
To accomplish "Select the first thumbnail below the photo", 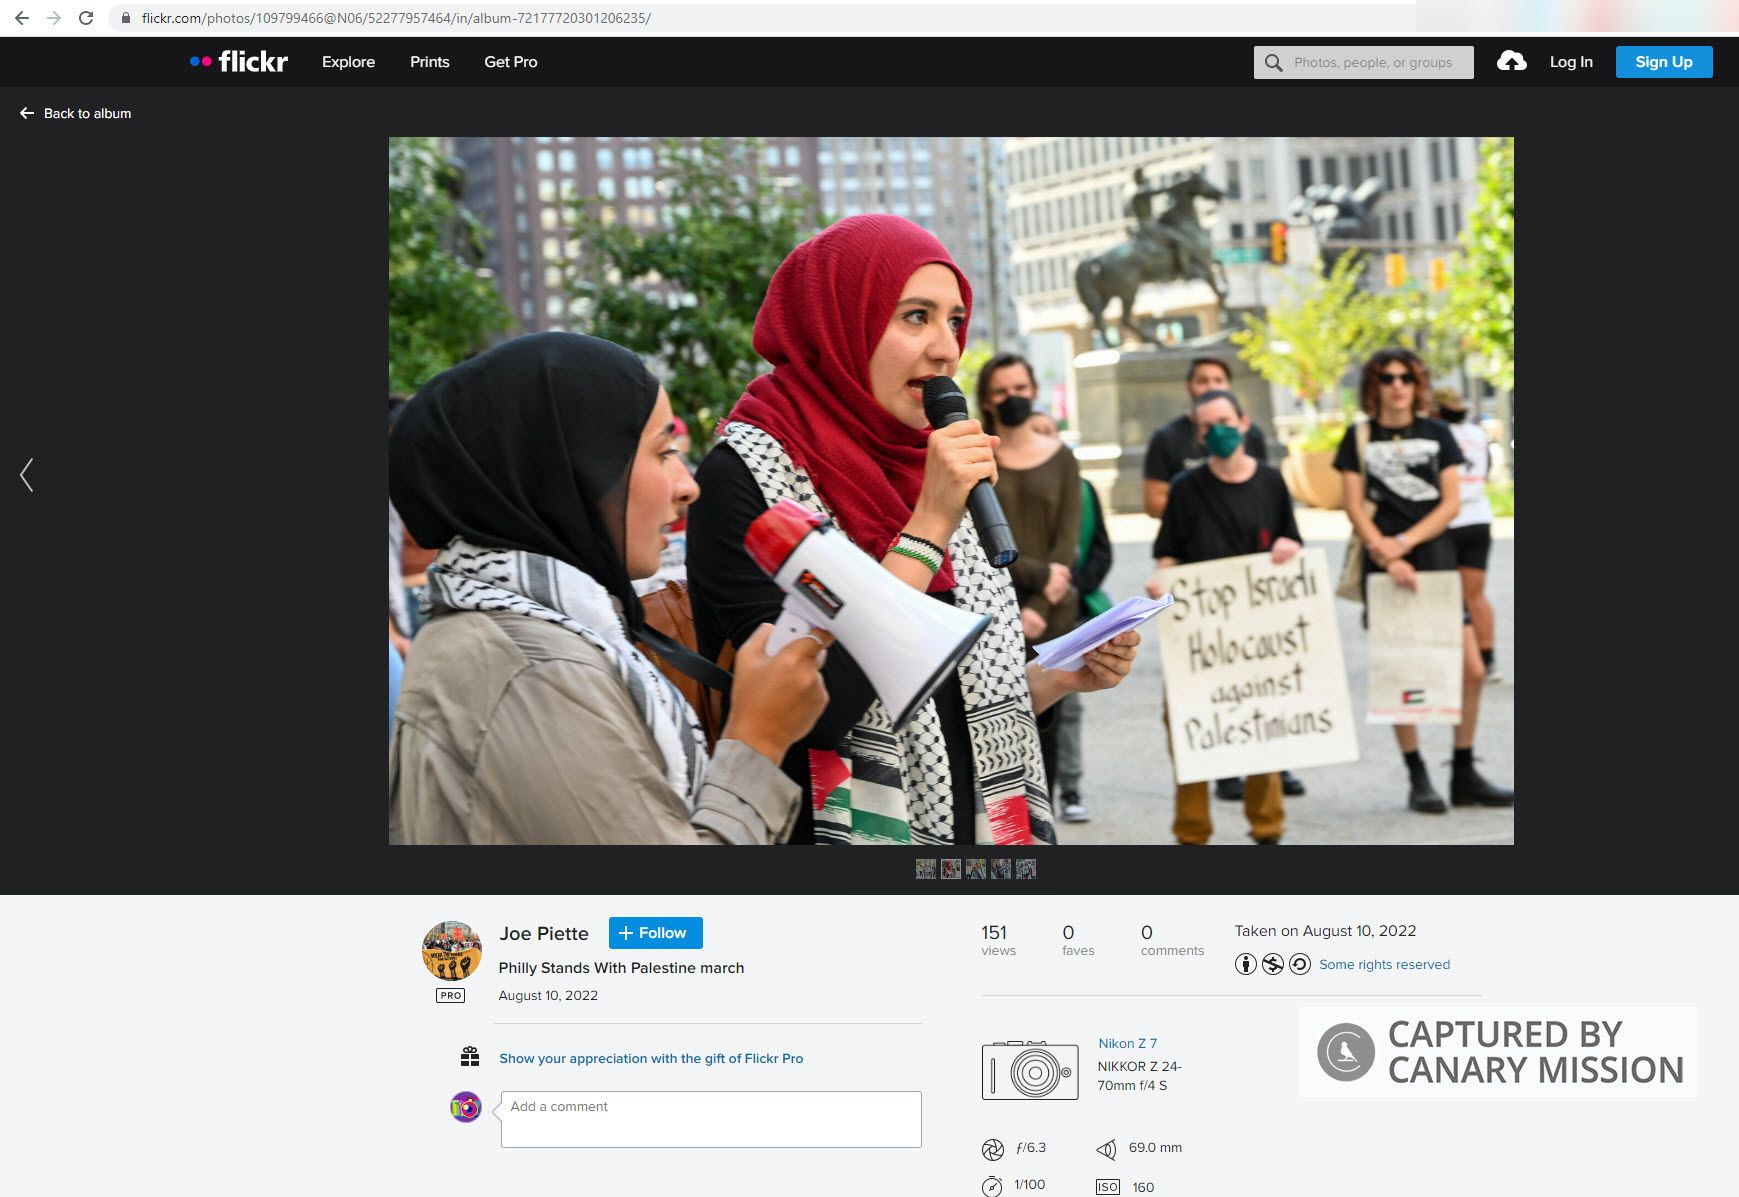I will pos(925,869).
